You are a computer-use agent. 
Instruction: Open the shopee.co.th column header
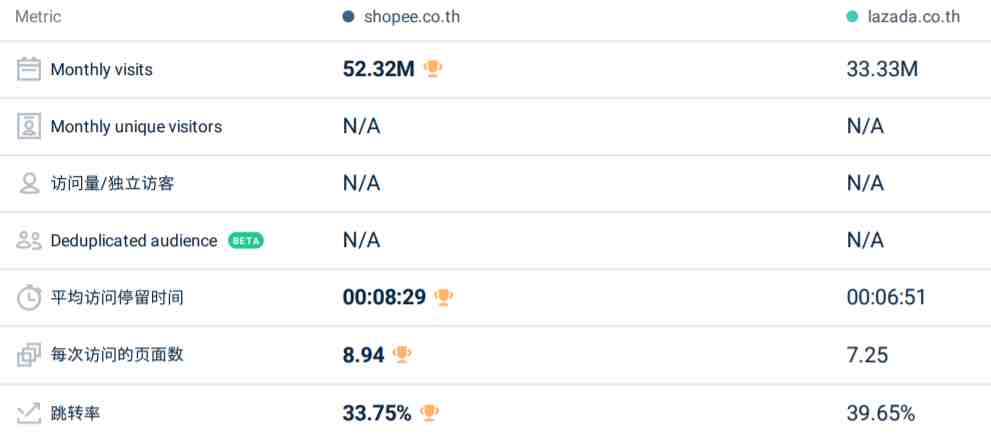[x=411, y=17]
